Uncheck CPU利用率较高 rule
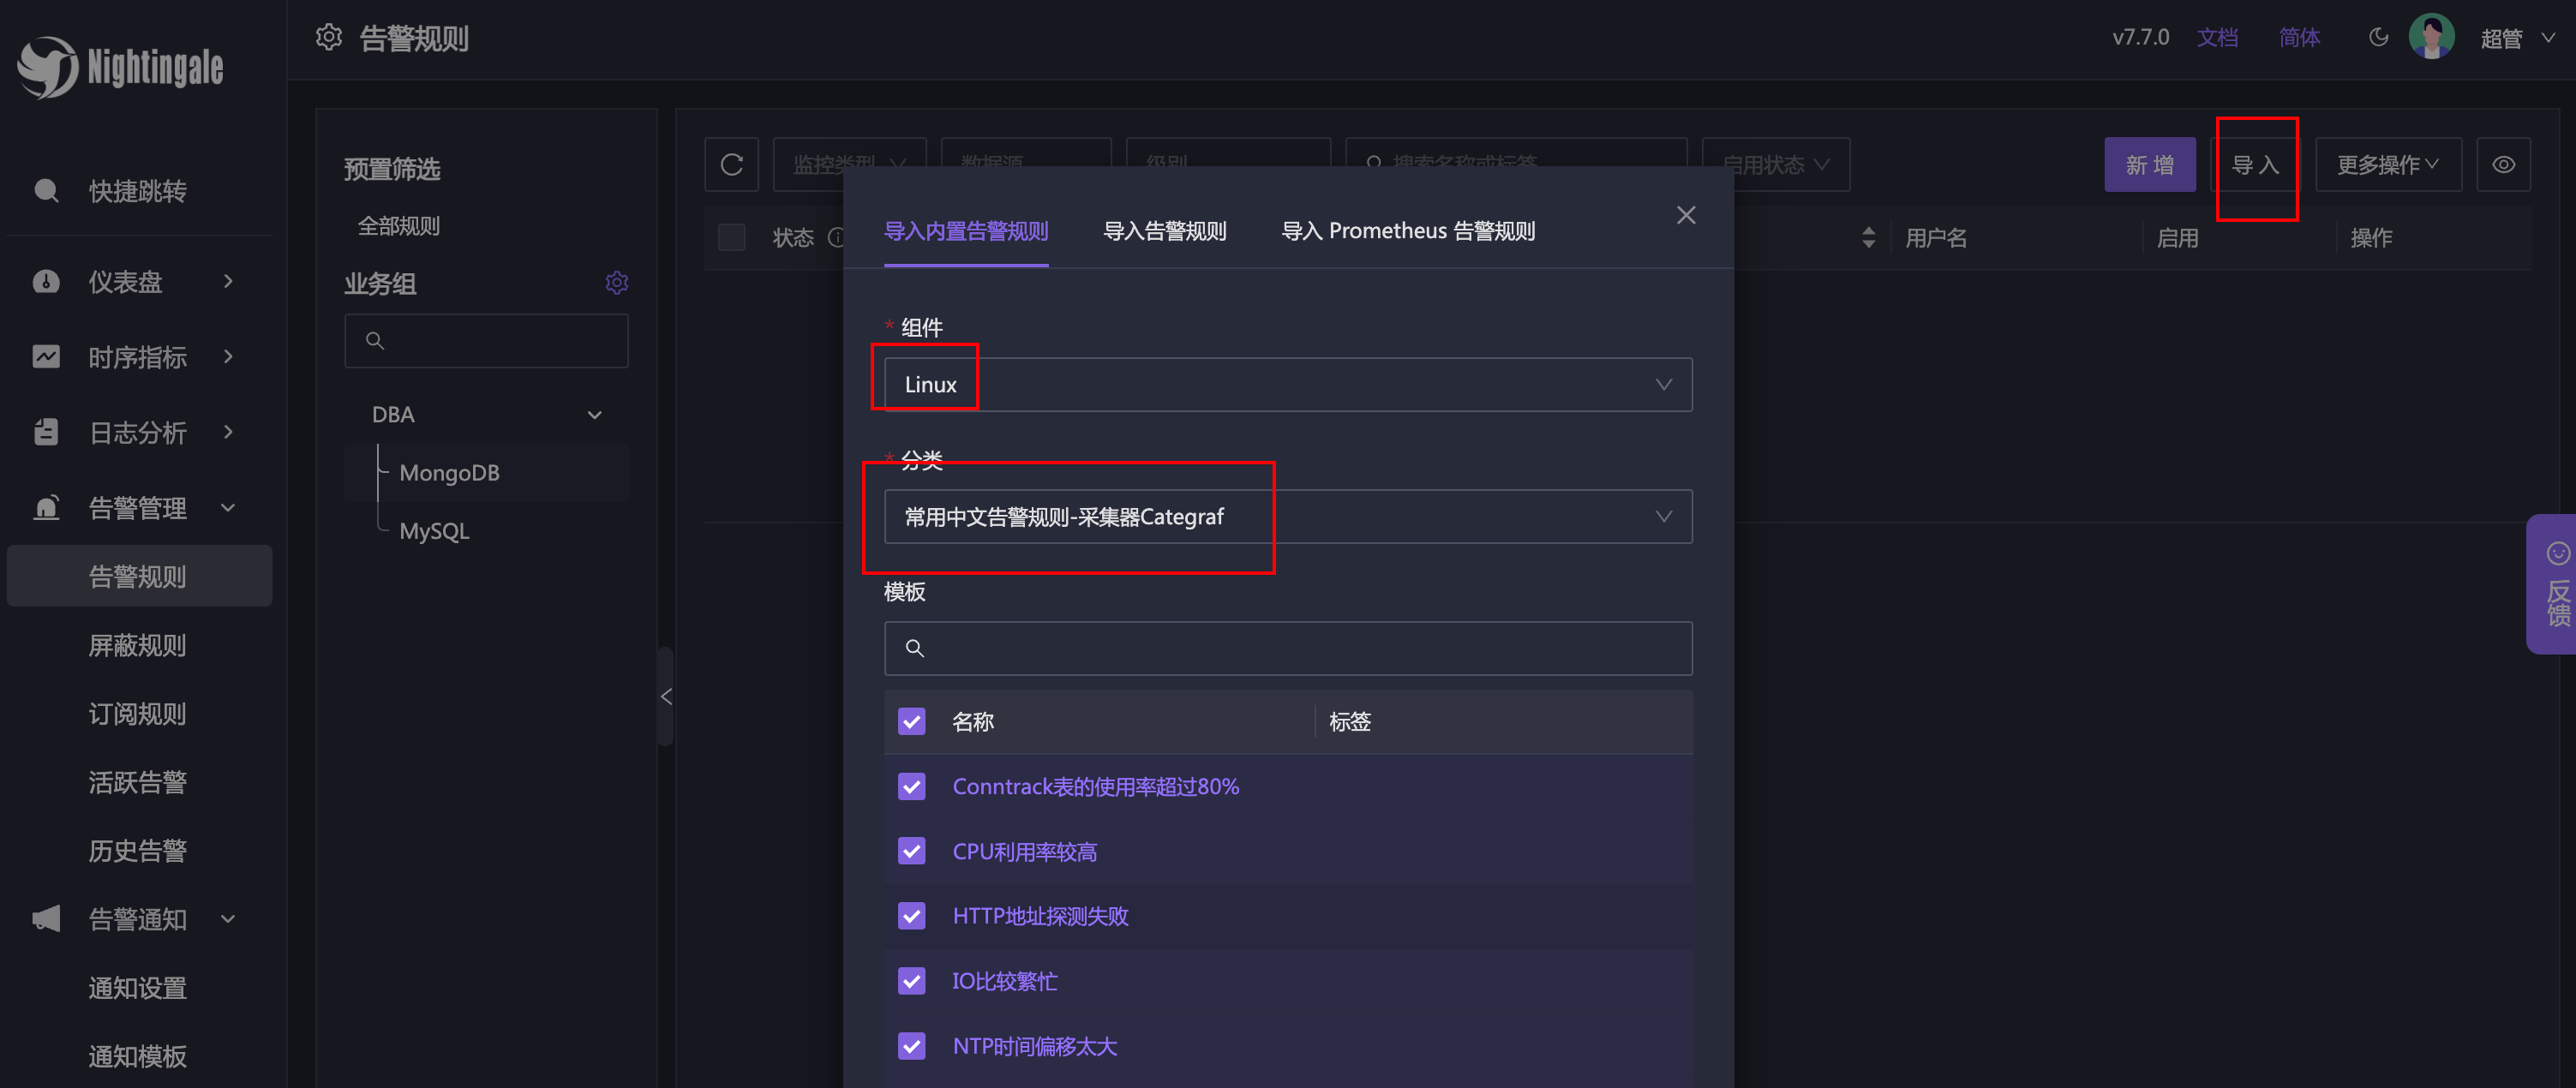 tap(911, 851)
